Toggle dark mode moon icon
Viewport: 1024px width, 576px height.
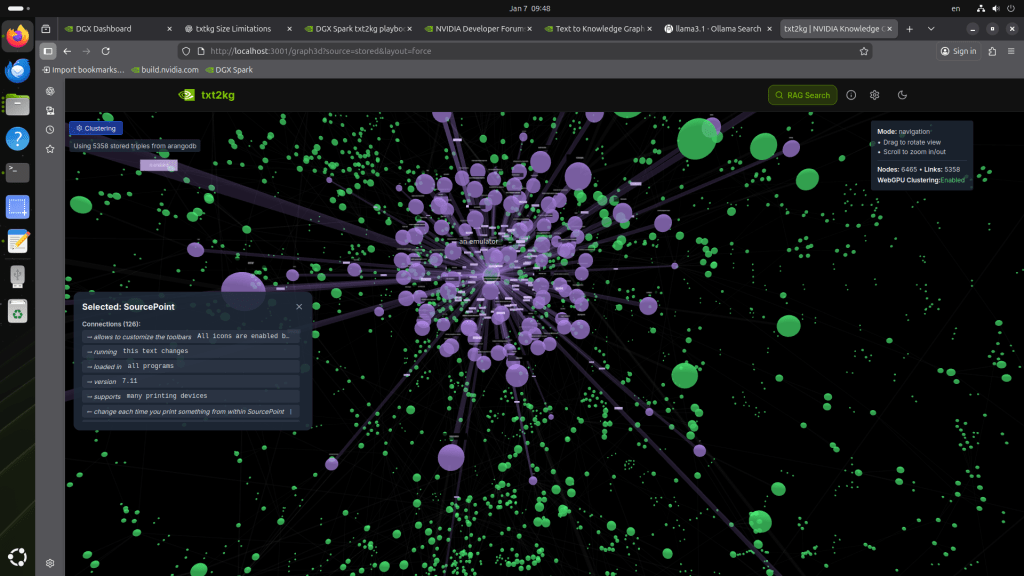pos(902,95)
